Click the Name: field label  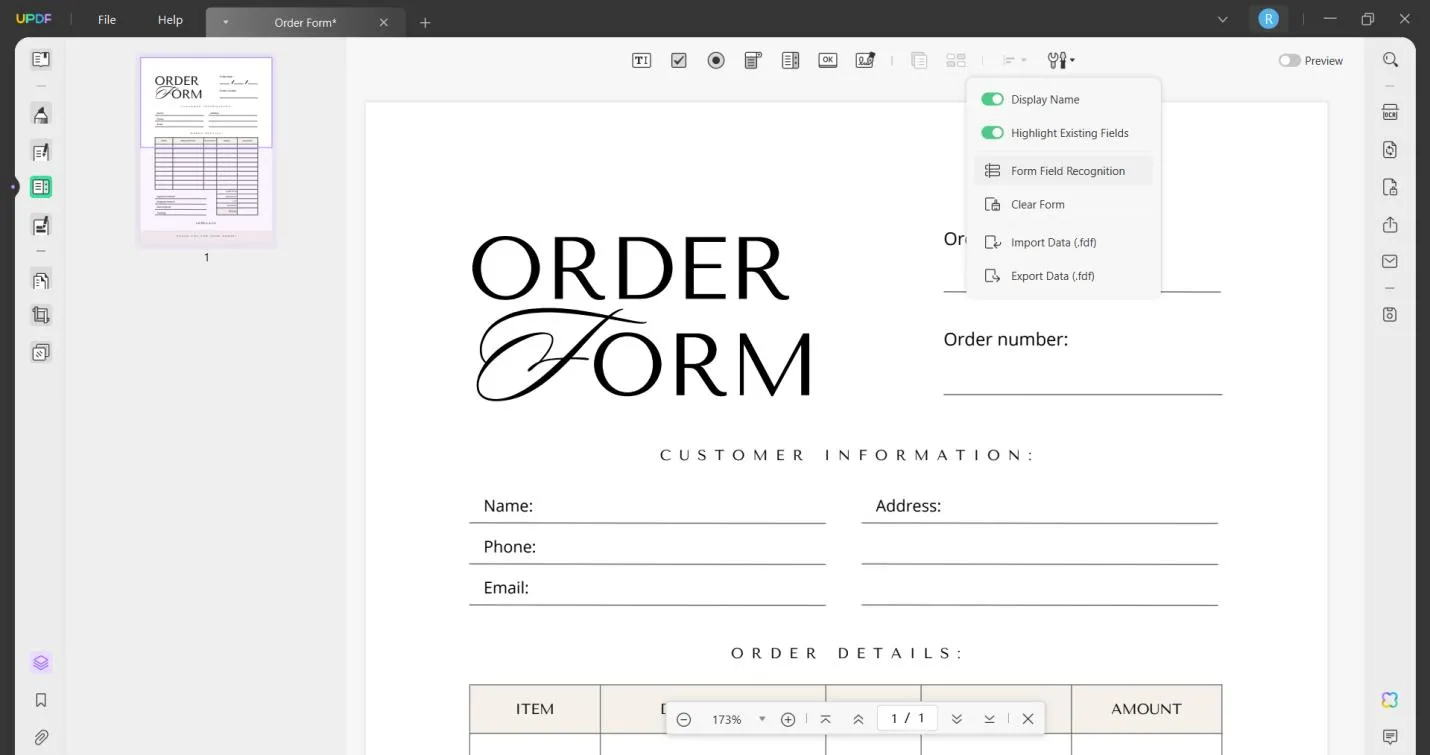508,506
